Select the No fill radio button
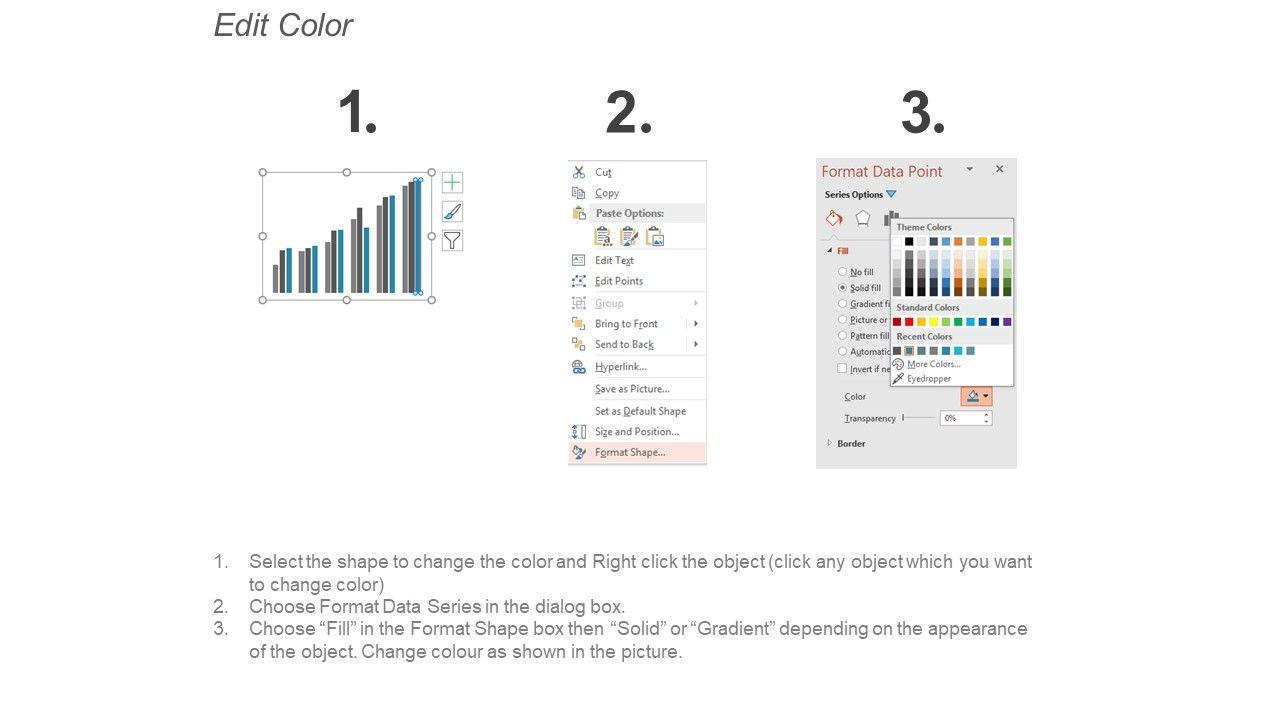 point(843,272)
